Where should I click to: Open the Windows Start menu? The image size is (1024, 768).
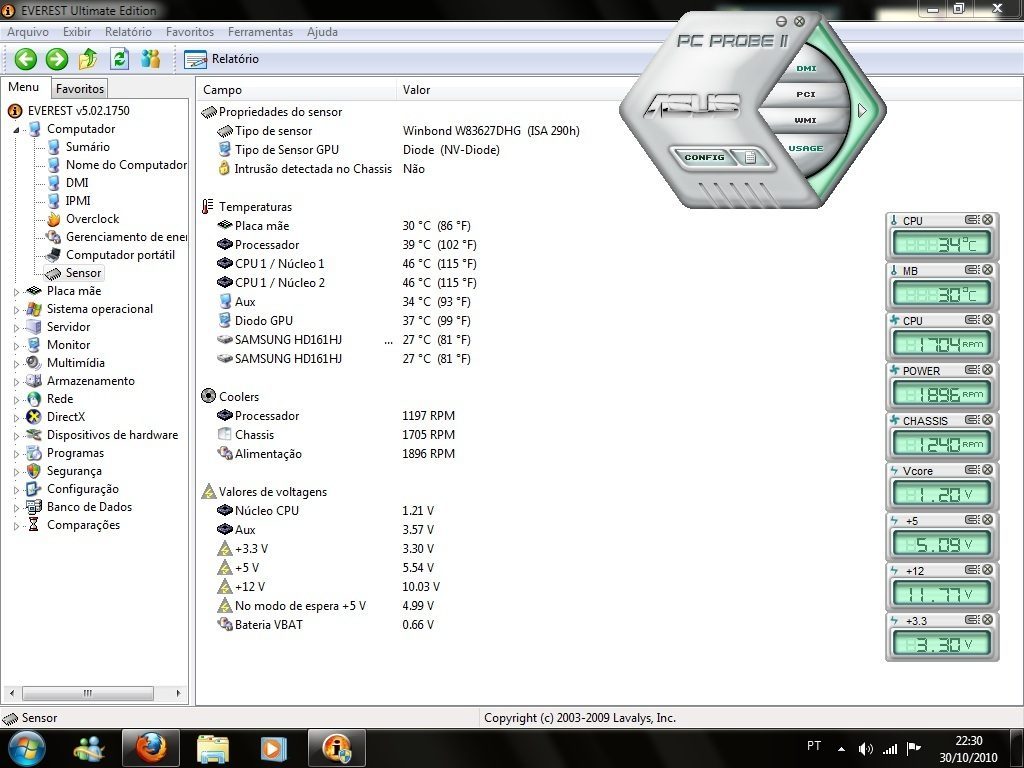coord(25,748)
